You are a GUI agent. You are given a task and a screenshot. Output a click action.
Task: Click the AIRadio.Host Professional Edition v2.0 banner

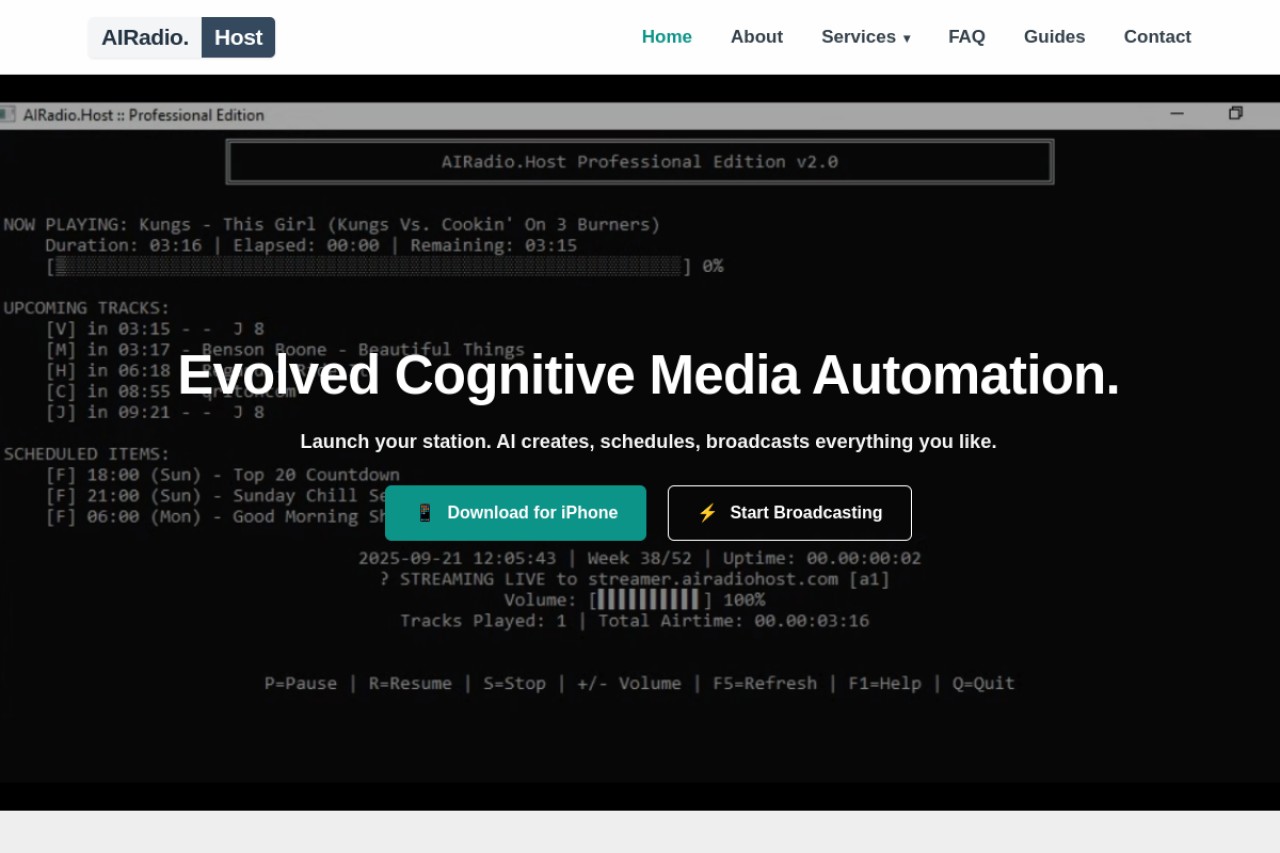[x=640, y=162]
